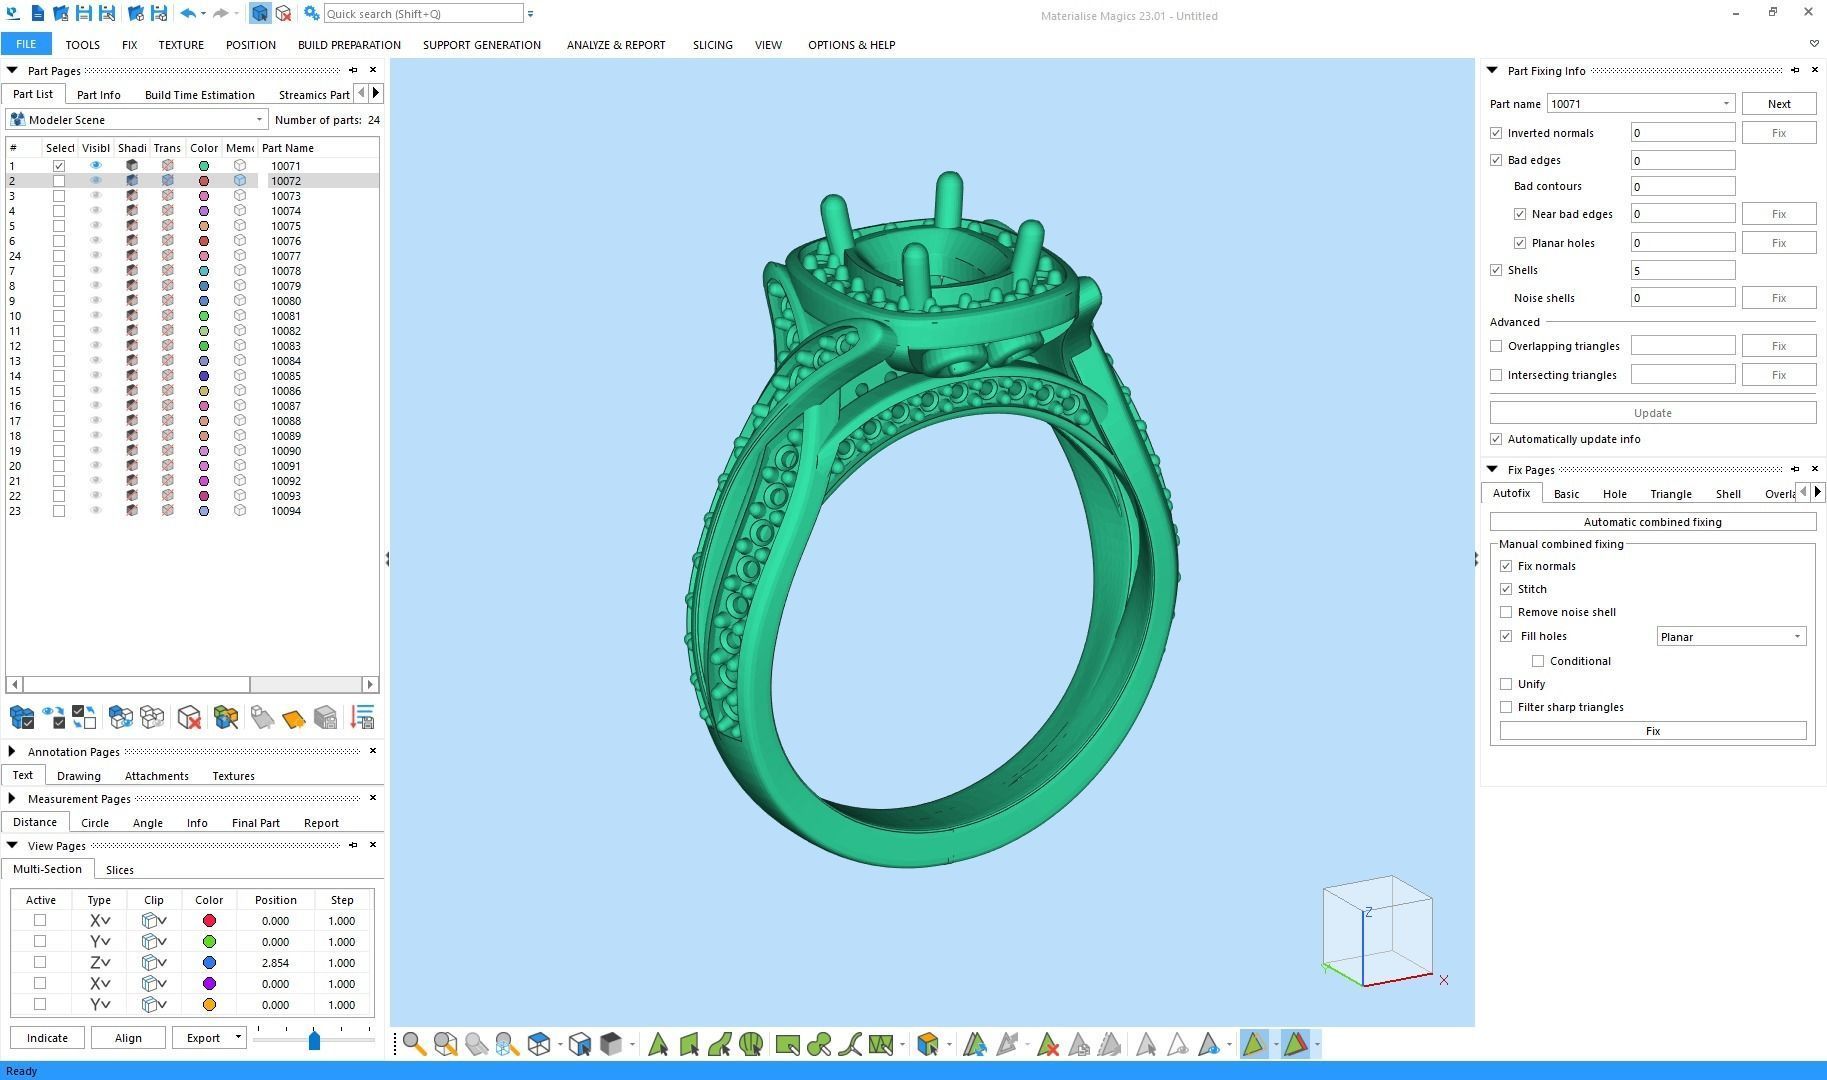Open settings gear icon beside quick search
Image resolution: width=1827 pixels, height=1080 pixels.
312,14
